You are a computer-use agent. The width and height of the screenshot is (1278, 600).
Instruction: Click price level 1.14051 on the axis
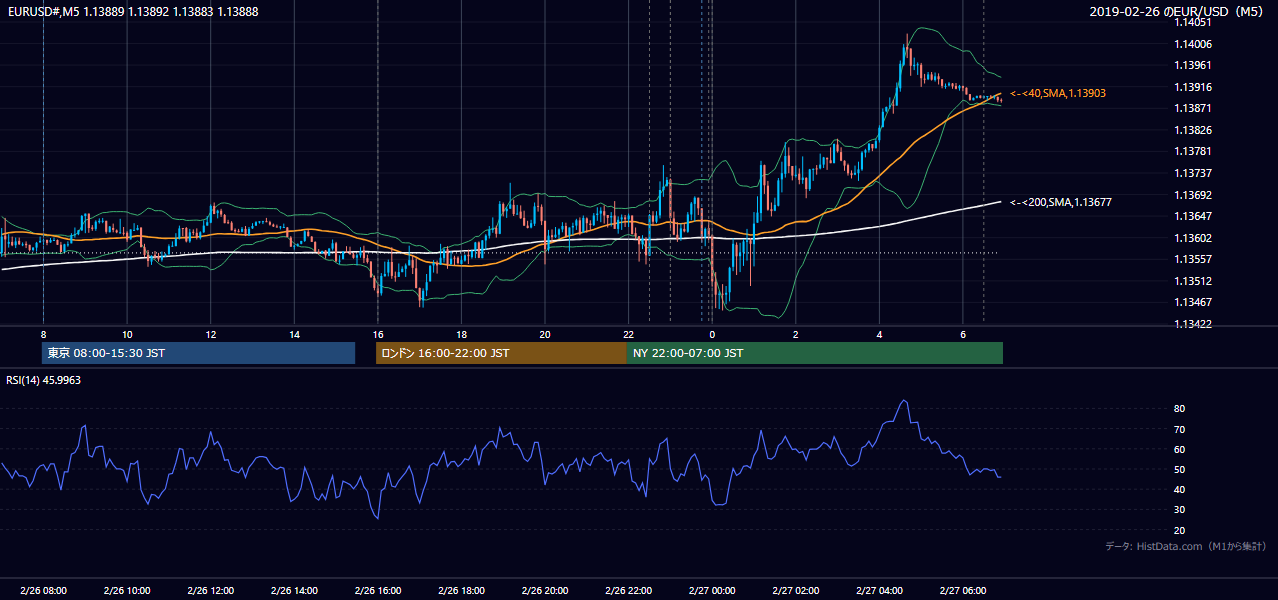click(x=1193, y=22)
